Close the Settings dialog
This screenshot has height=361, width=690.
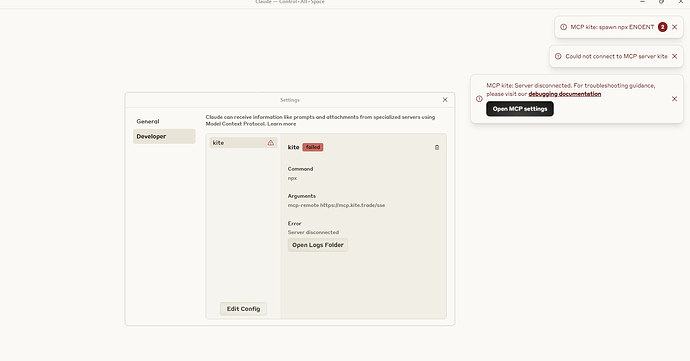click(445, 100)
